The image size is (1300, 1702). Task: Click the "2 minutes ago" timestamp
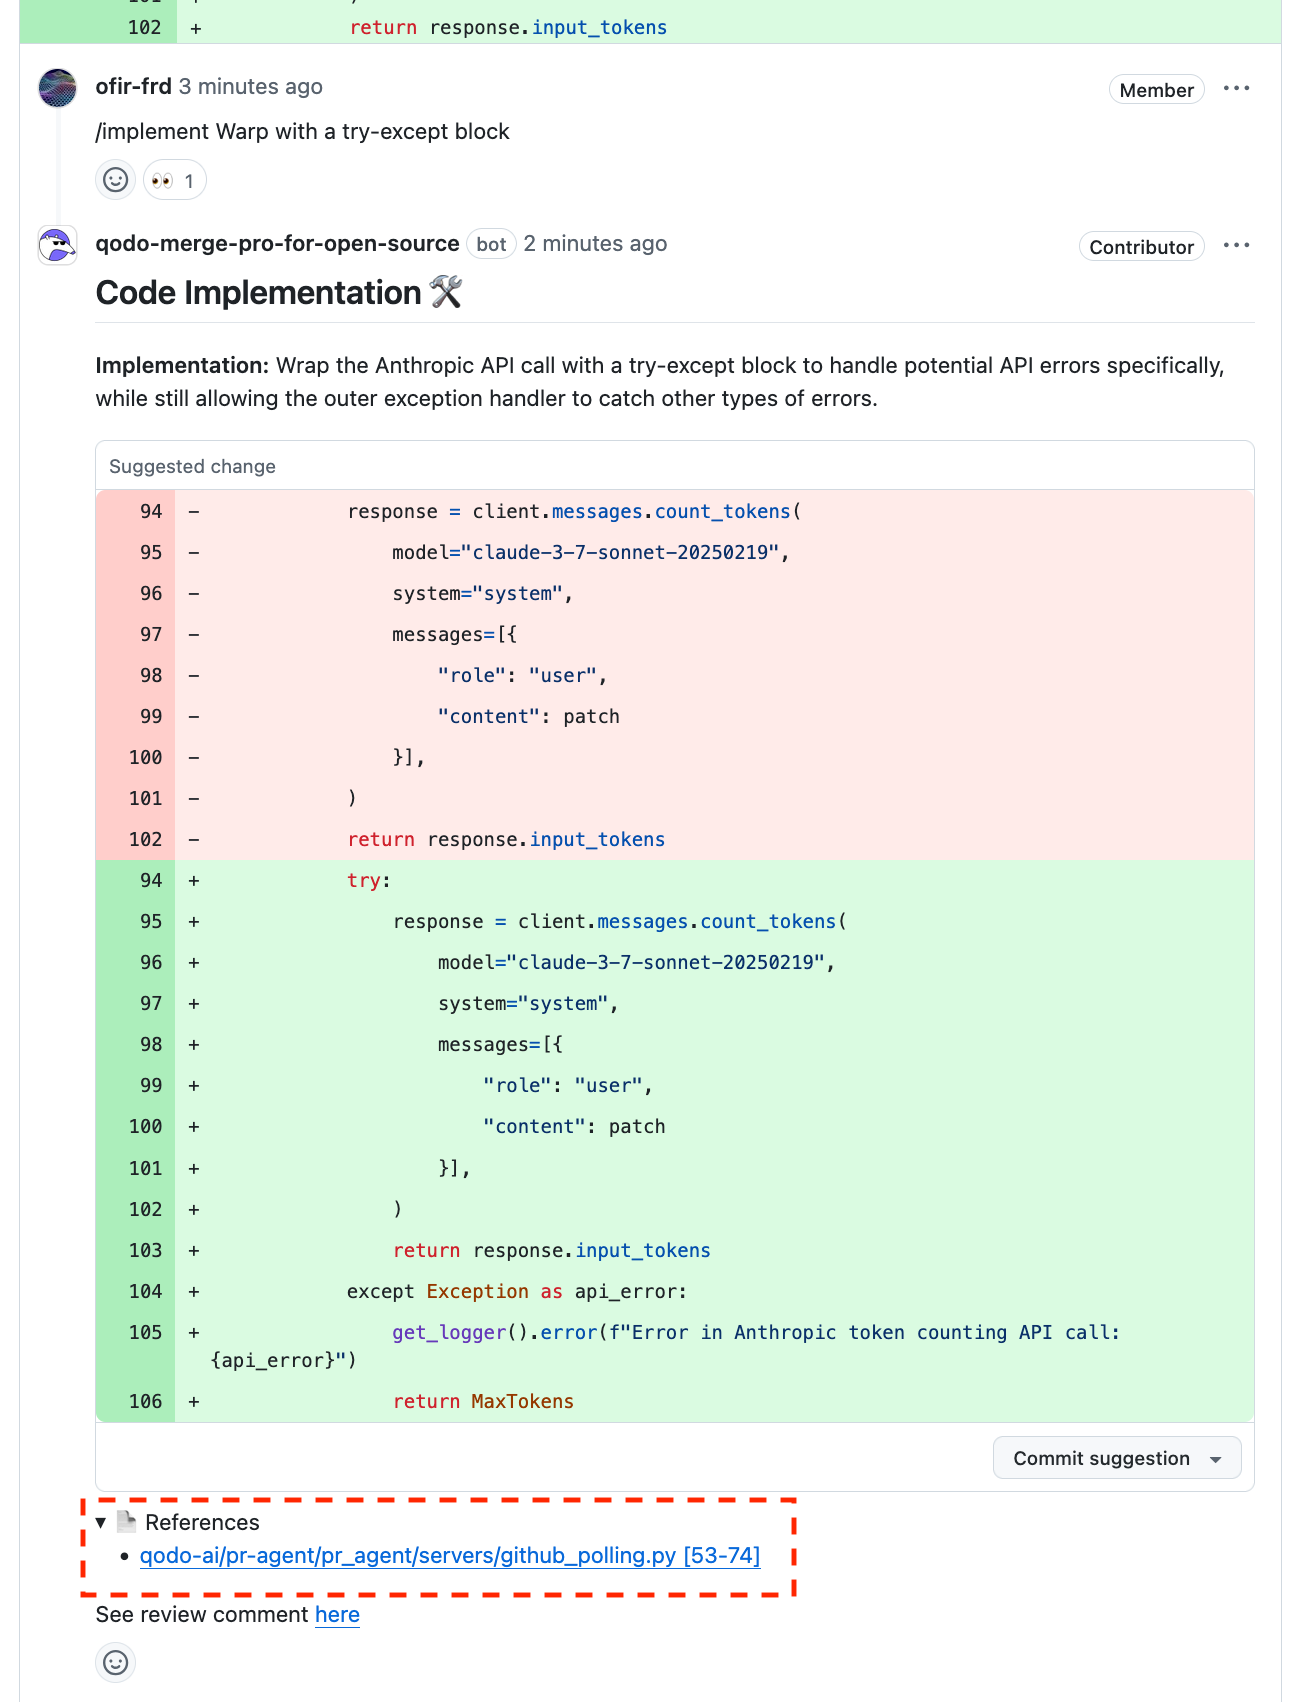tap(595, 244)
